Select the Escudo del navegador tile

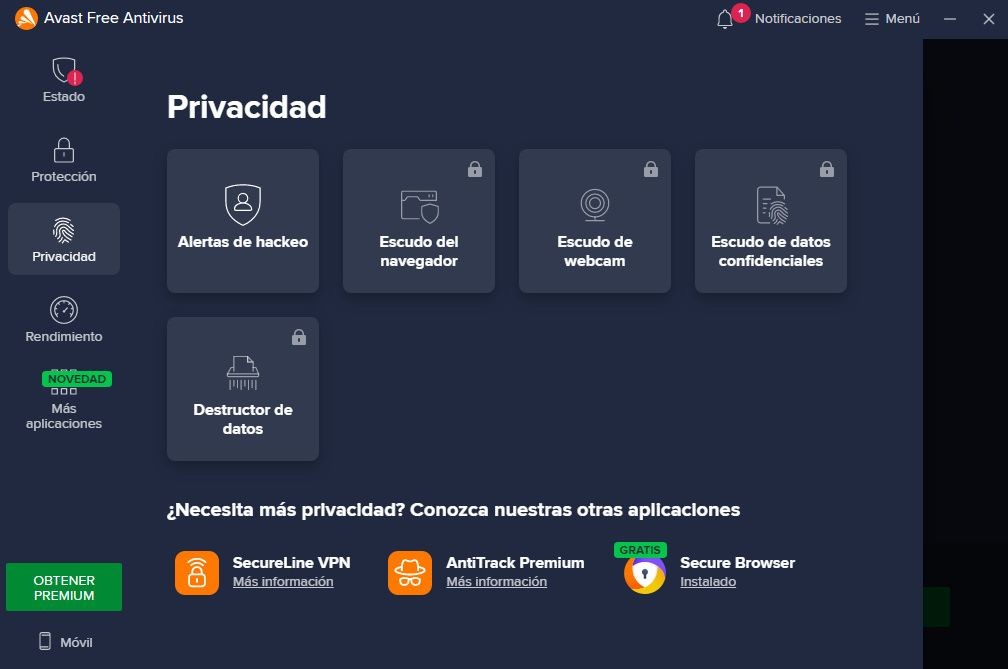click(x=419, y=221)
